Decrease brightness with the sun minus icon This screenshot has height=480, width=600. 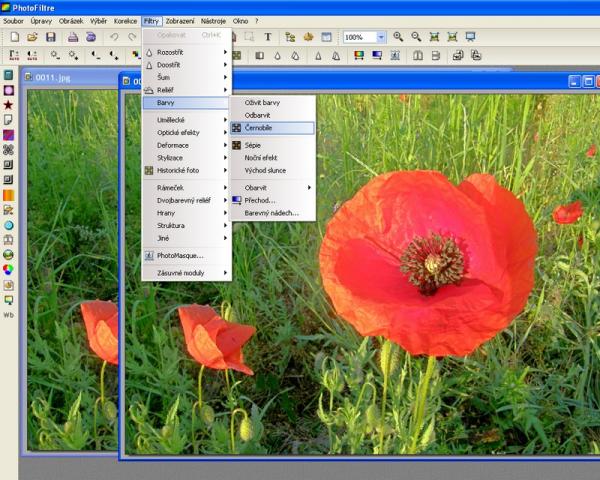(x=55, y=56)
